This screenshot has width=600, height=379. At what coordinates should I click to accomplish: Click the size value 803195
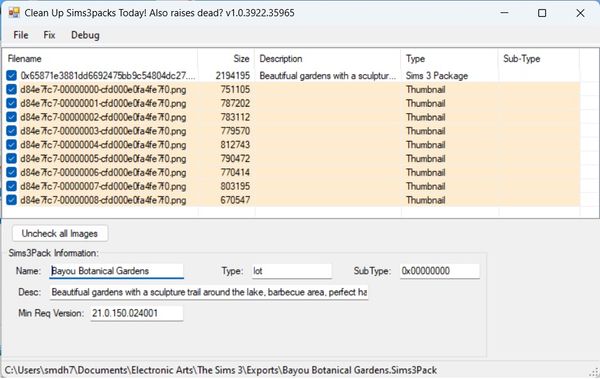pyautogui.click(x=235, y=186)
